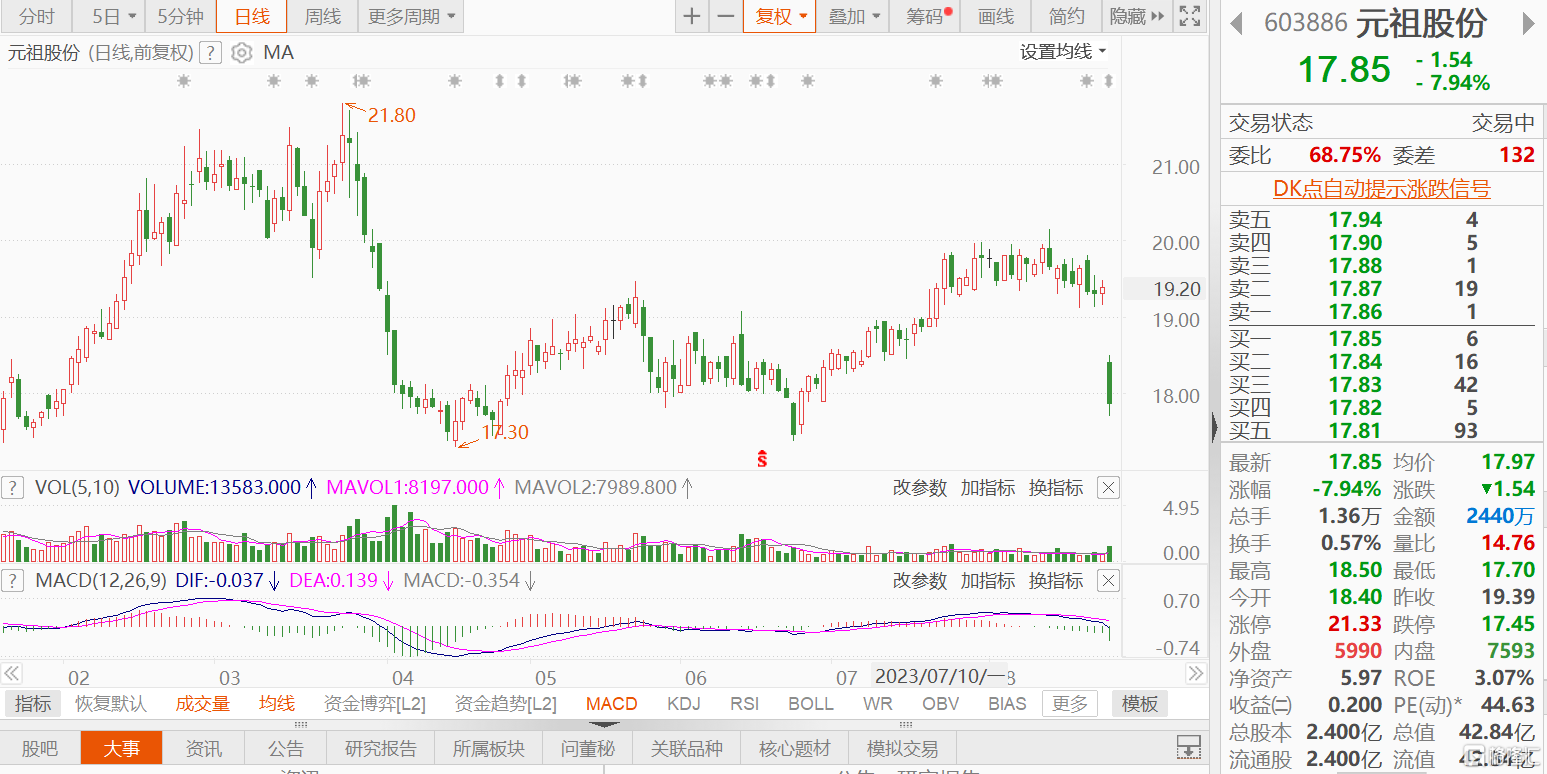Open the 模板 template button
Viewport: 1547px width, 774px height.
pos(1140,703)
